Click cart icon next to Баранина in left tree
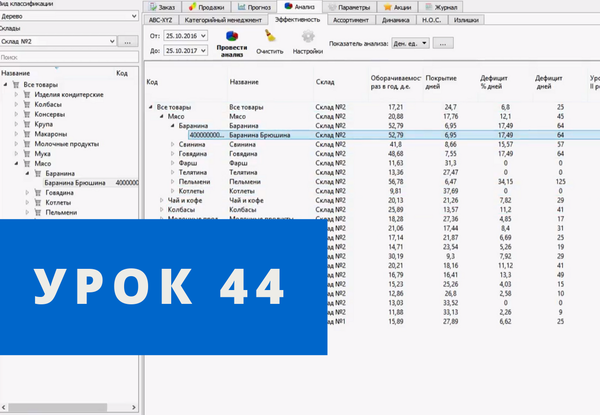The image size is (600, 415). [38, 174]
